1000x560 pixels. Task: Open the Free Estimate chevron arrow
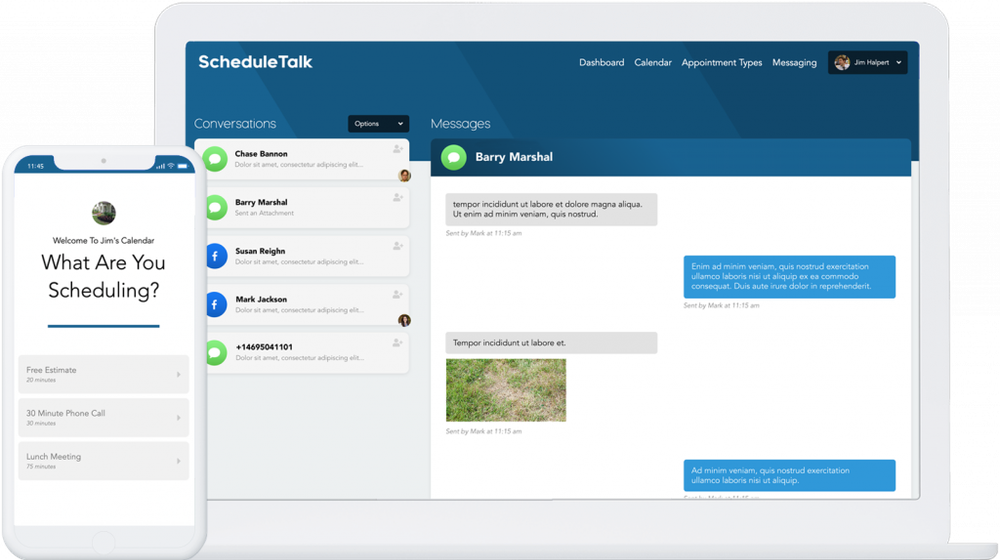pyautogui.click(x=179, y=374)
